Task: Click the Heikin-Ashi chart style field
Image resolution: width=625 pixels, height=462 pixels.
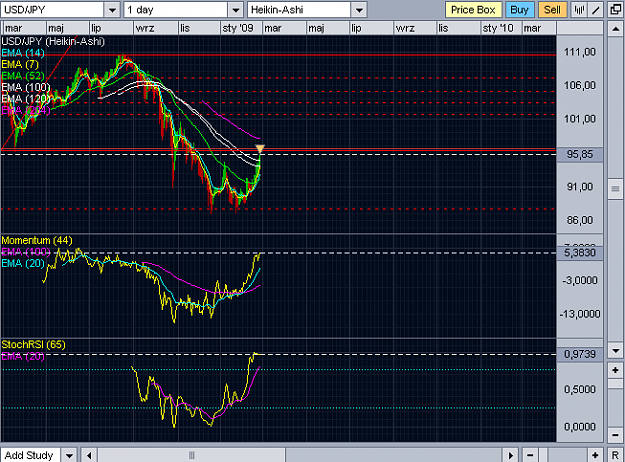Action: 299,10
